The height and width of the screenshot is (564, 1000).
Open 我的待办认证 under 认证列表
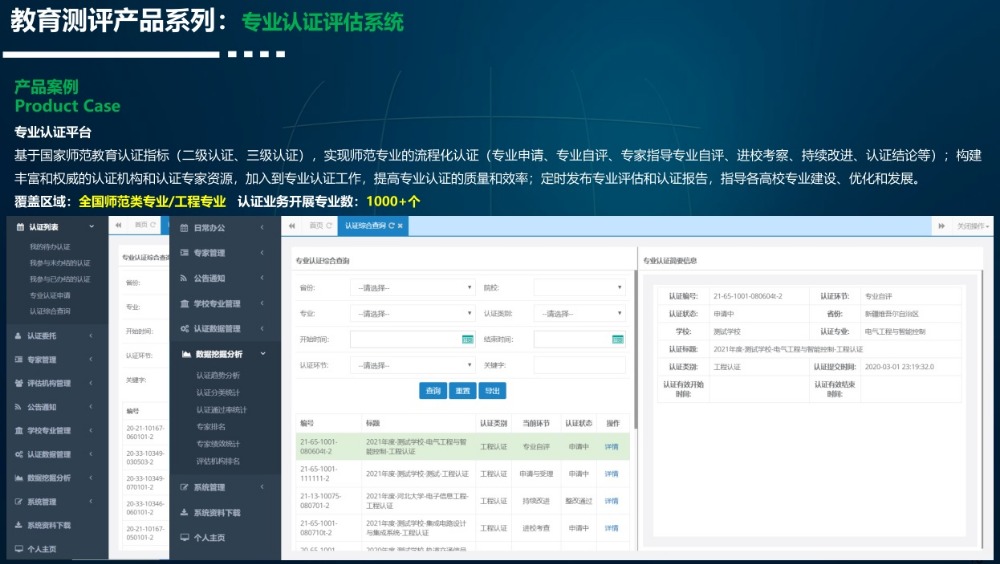pyautogui.click(x=50, y=246)
